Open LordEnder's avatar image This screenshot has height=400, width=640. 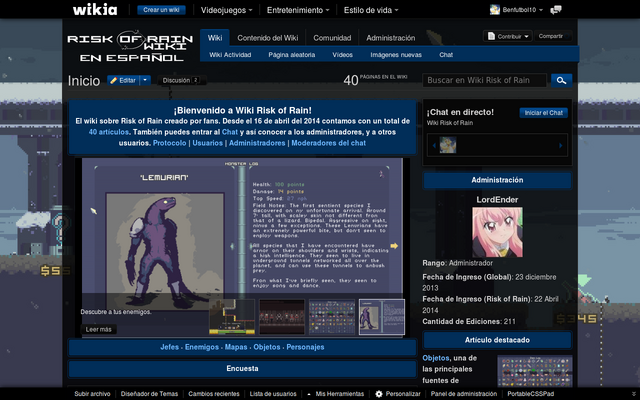tap(497, 232)
